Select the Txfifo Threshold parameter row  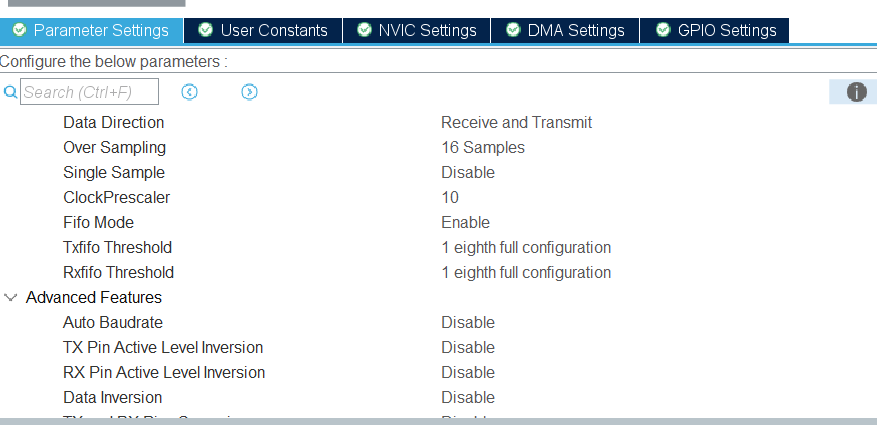tap(118, 247)
